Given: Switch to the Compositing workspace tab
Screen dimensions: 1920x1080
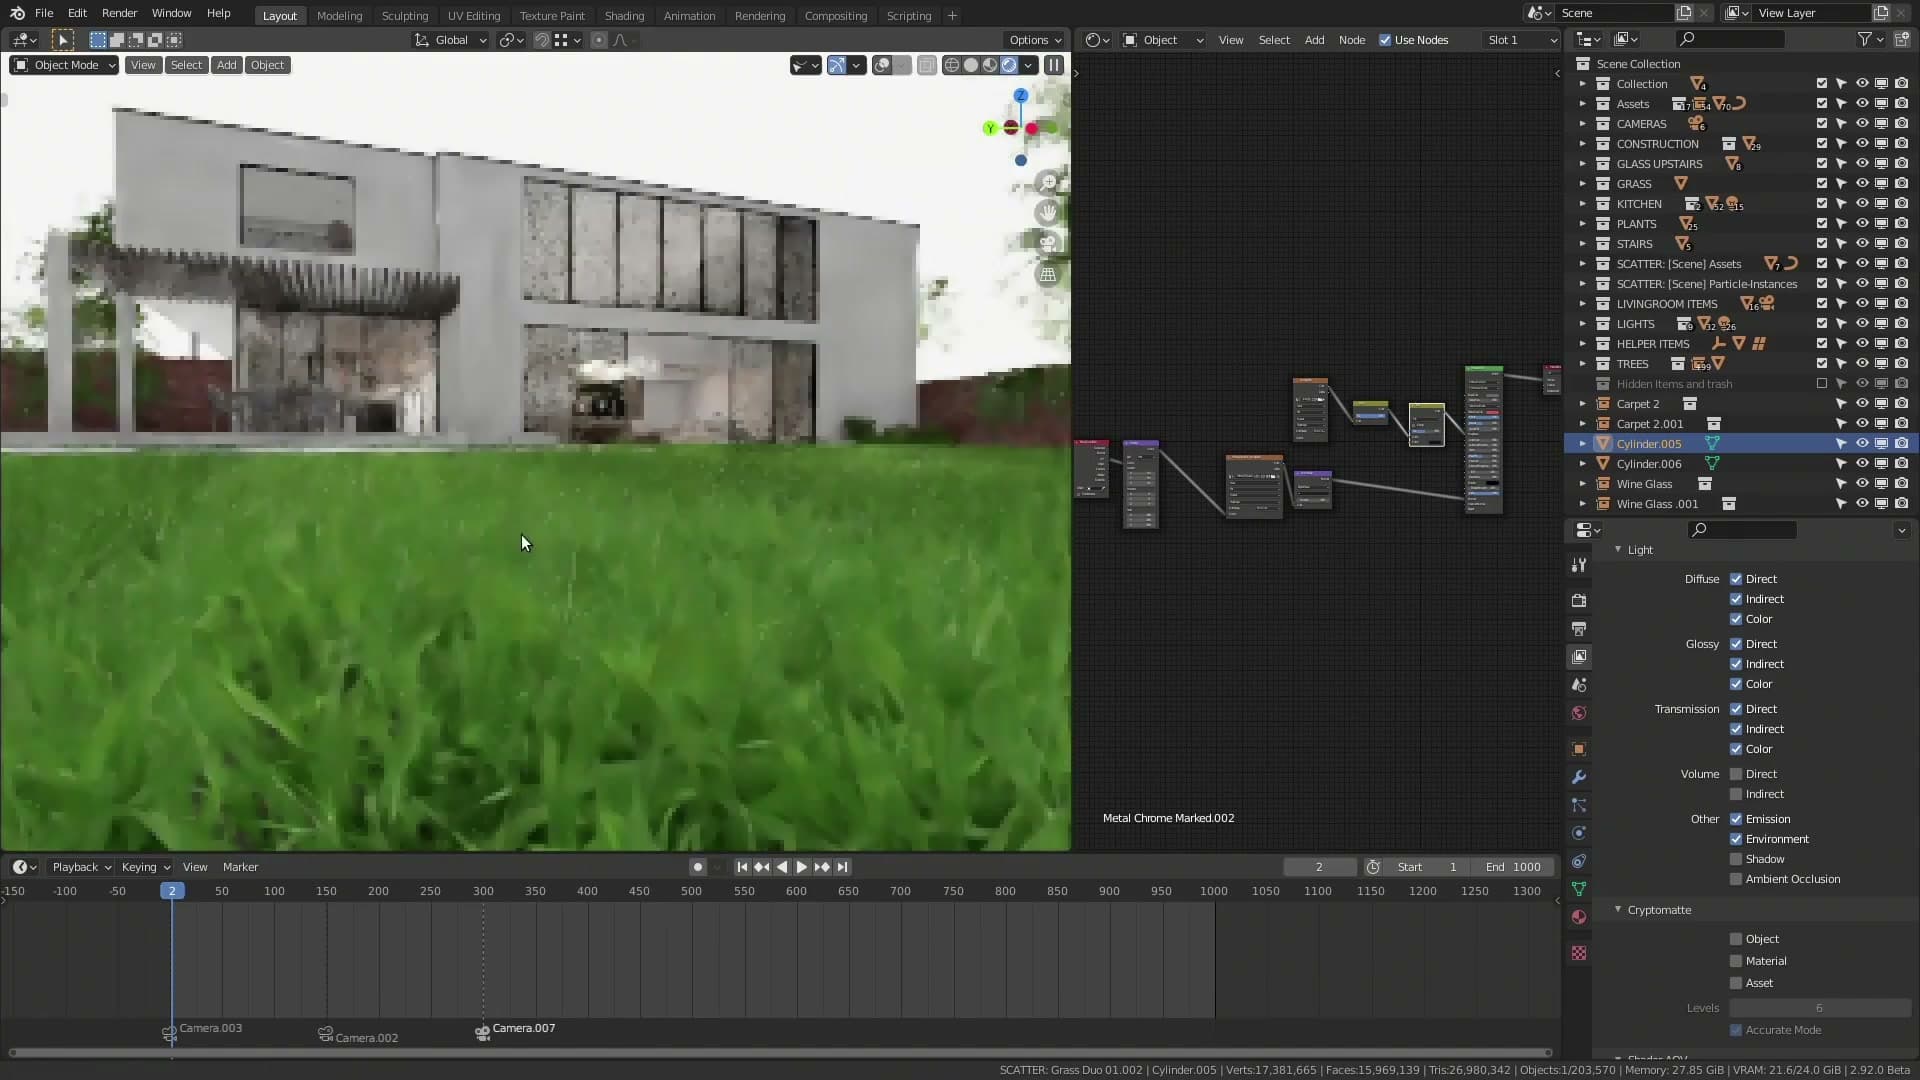Looking at the screenshot, I should click(835, 15).
